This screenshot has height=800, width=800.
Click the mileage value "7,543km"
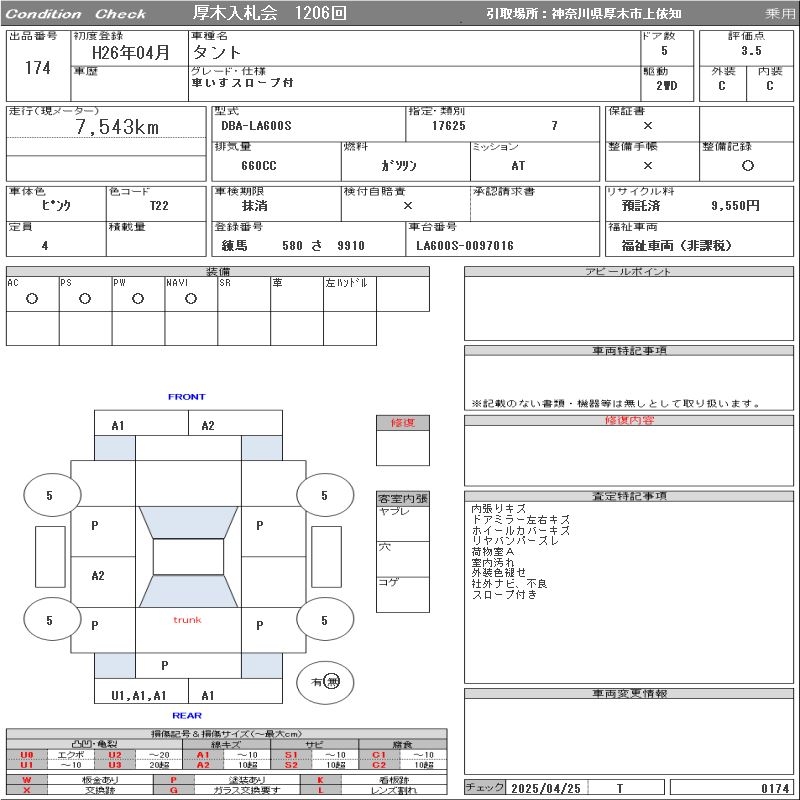tap(117, 127)
